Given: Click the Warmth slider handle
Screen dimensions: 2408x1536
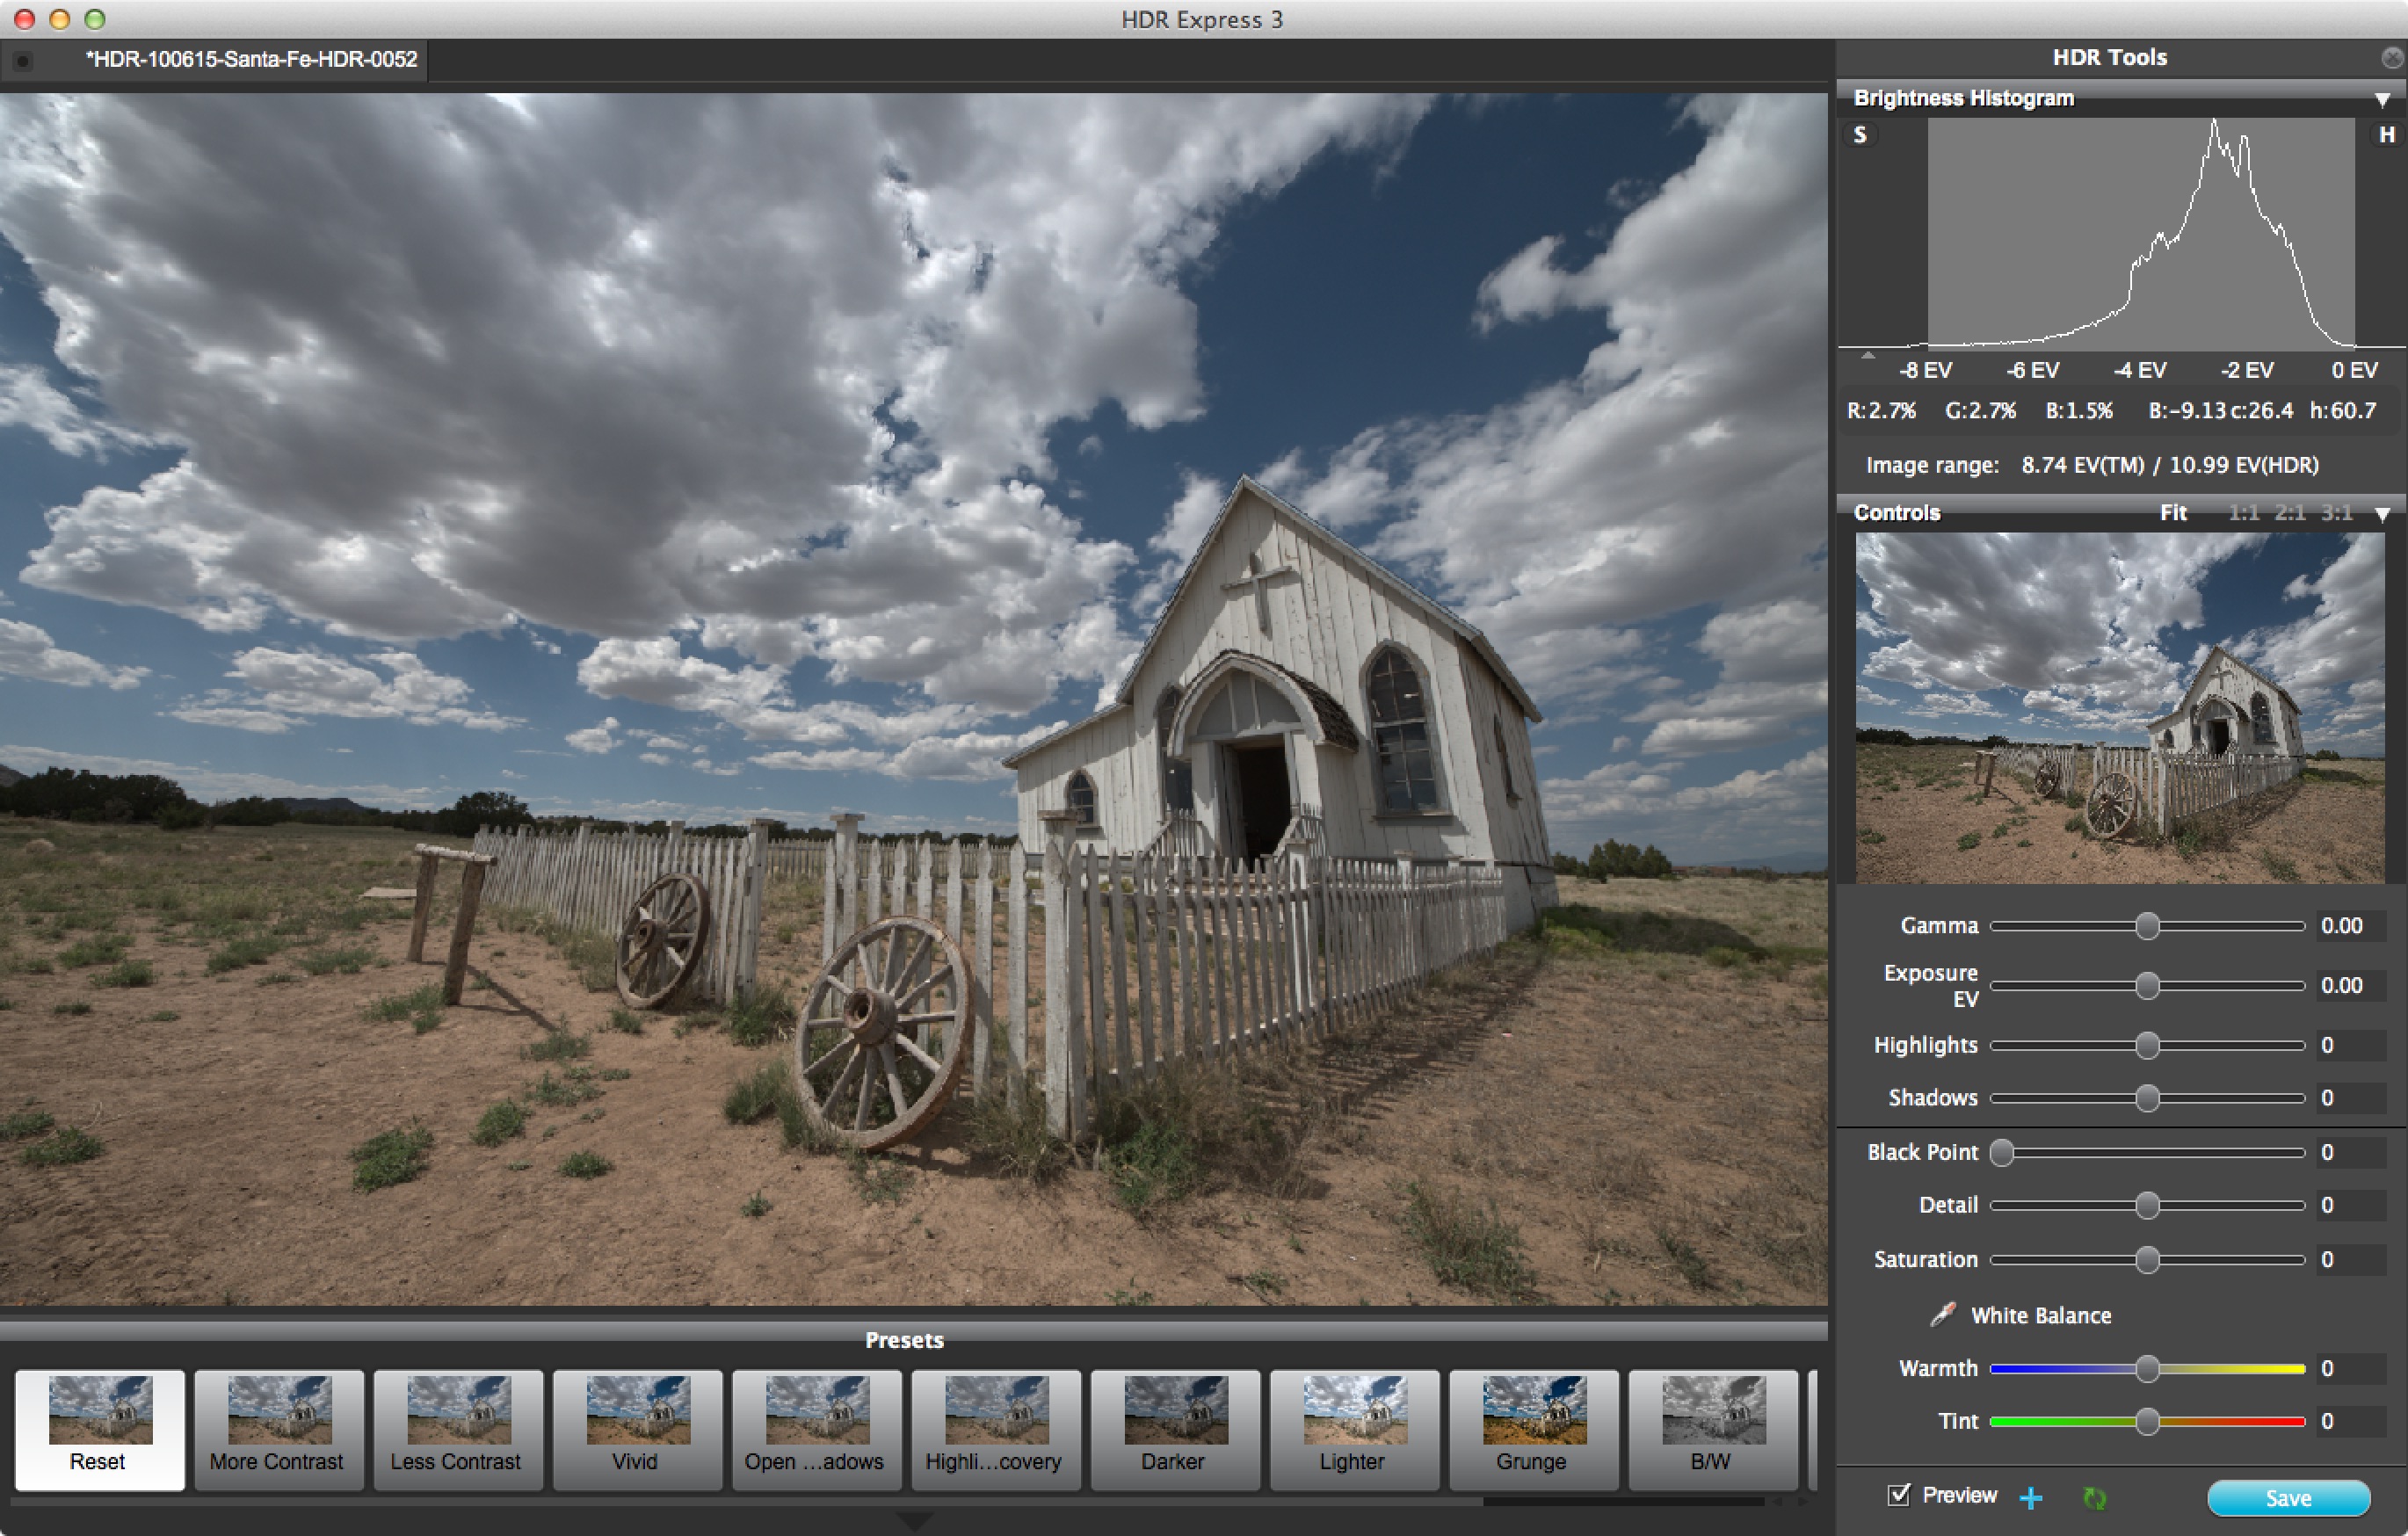Looking at the screenshot, I should point(2146,1368).
